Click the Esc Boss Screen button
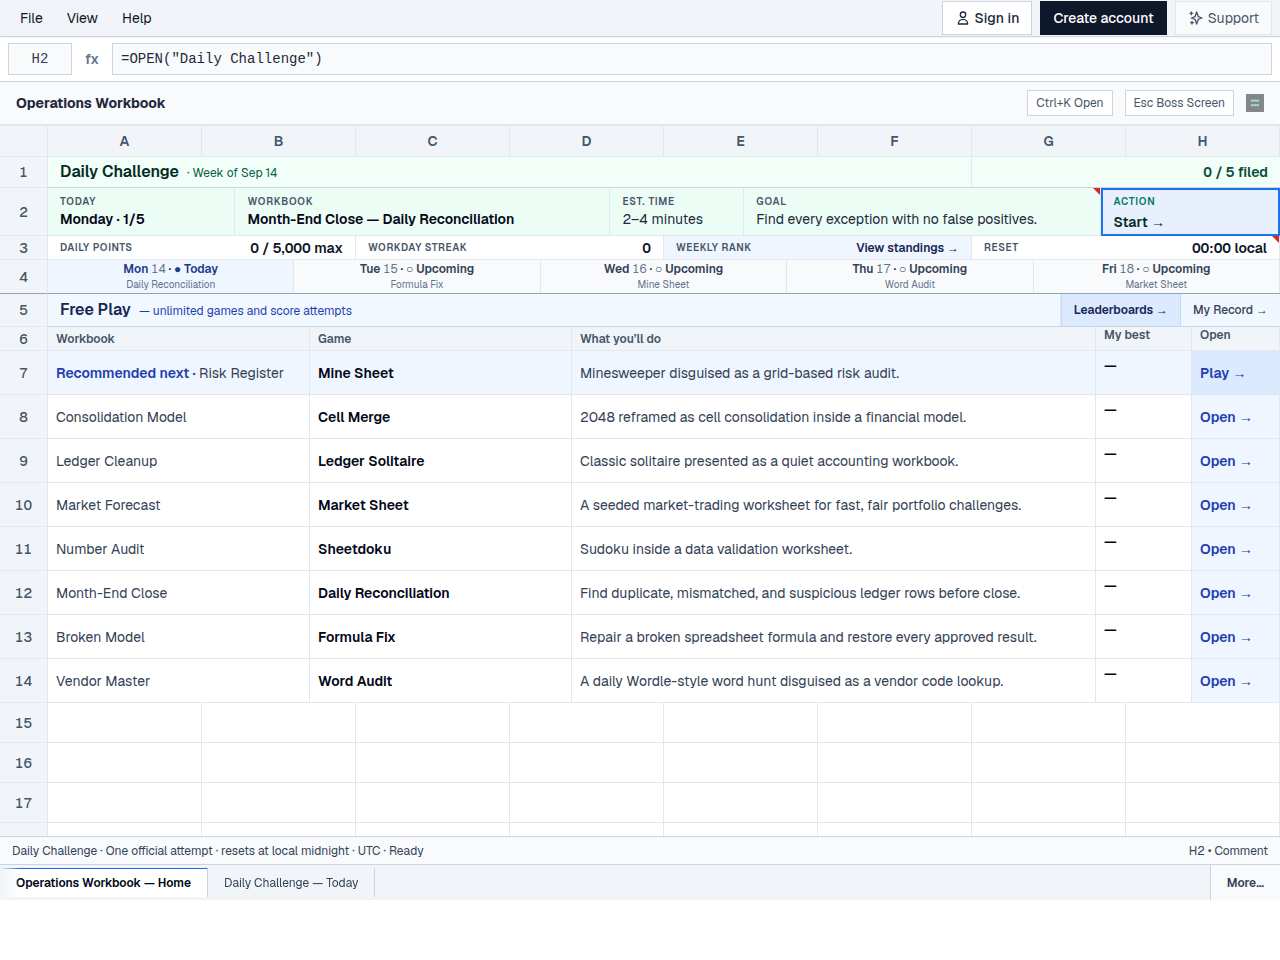1280x960 pixels. [1179, 103]
